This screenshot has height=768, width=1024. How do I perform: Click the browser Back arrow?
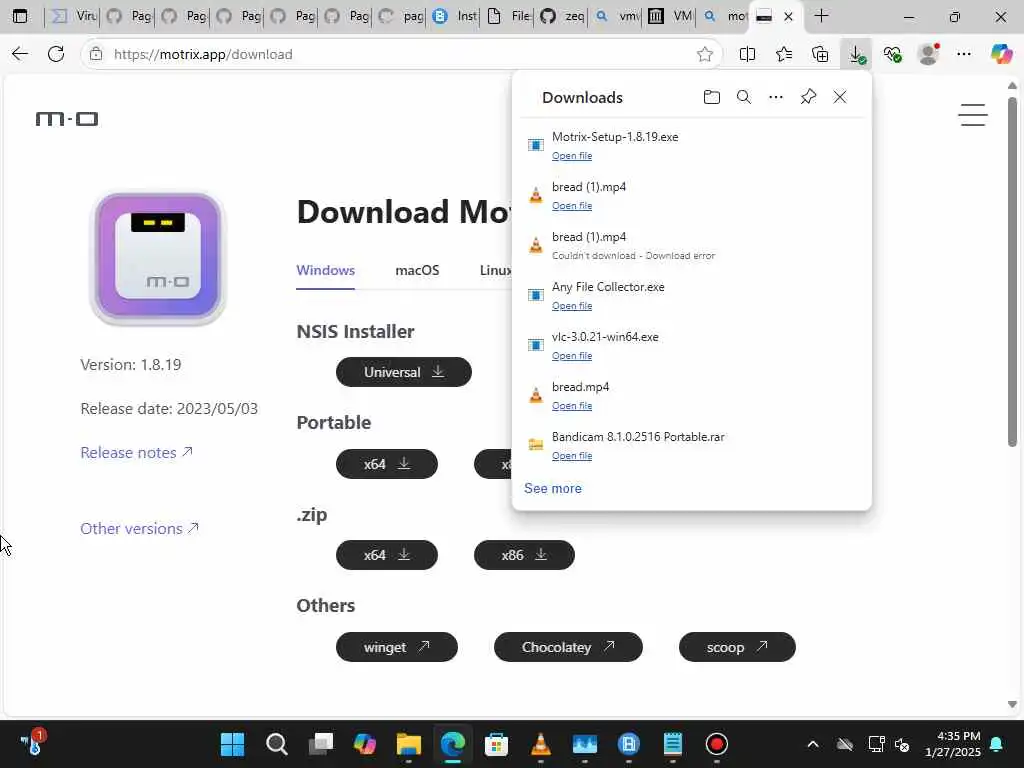(x=20, y=54)
